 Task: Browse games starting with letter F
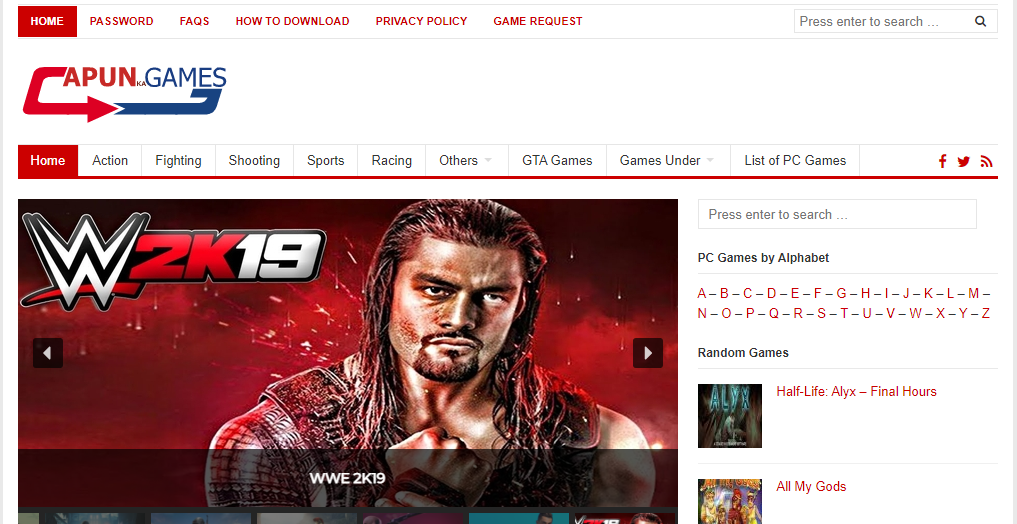(x=817, y=293)
